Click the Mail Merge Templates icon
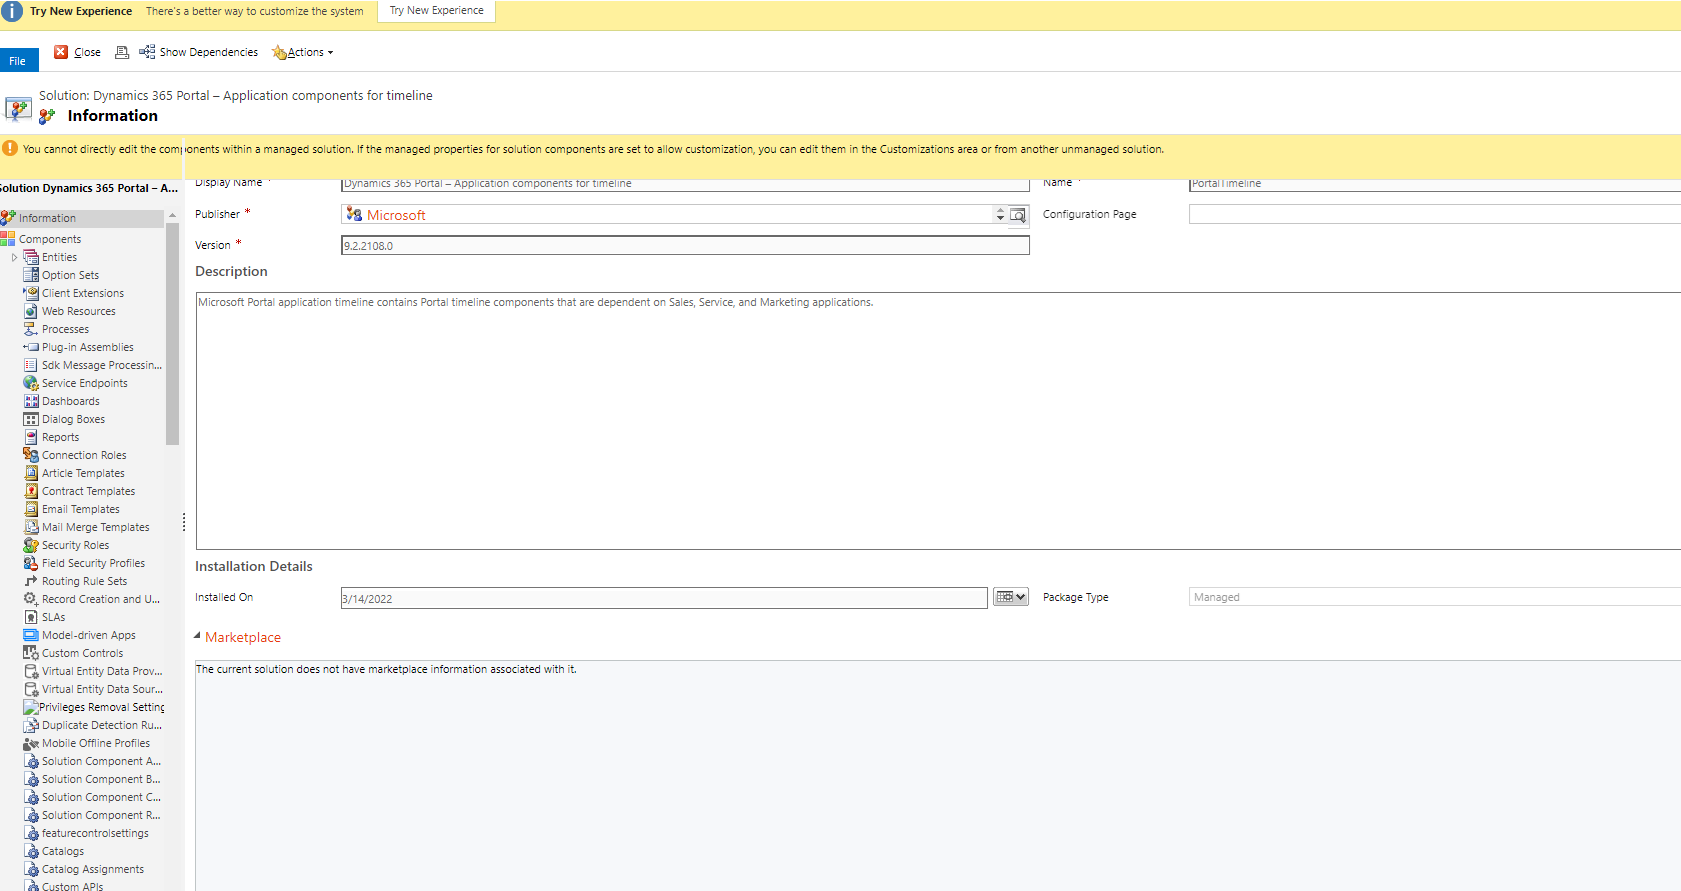This screenshot has height=891, width=1681. tap(31, 527)
